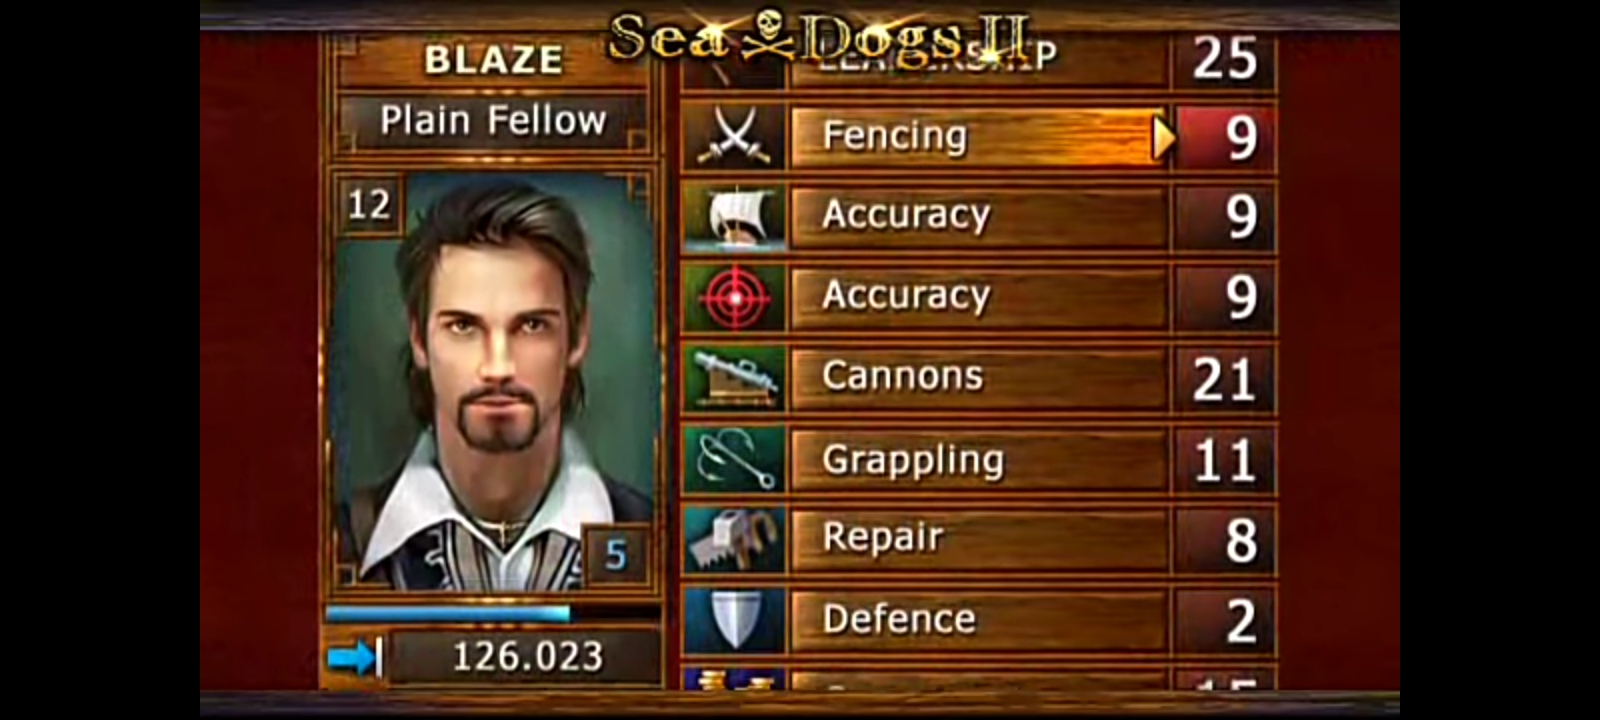1600x720 pixels.
Task: Select the red crosshair Accuracy icon
Action: click(x=735, y=298)
